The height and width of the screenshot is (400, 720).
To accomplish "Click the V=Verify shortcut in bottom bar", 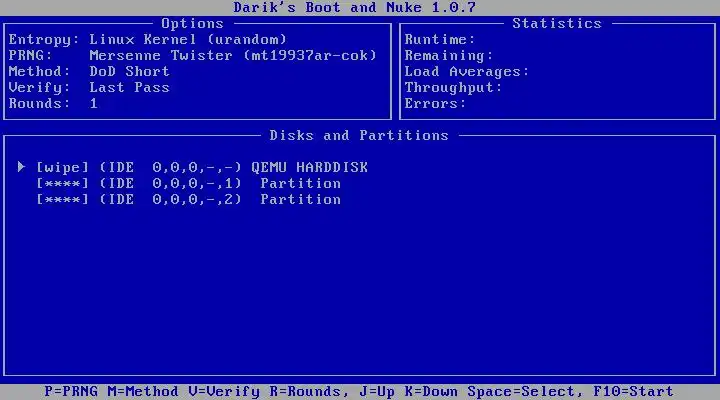I will click(224, 392).
